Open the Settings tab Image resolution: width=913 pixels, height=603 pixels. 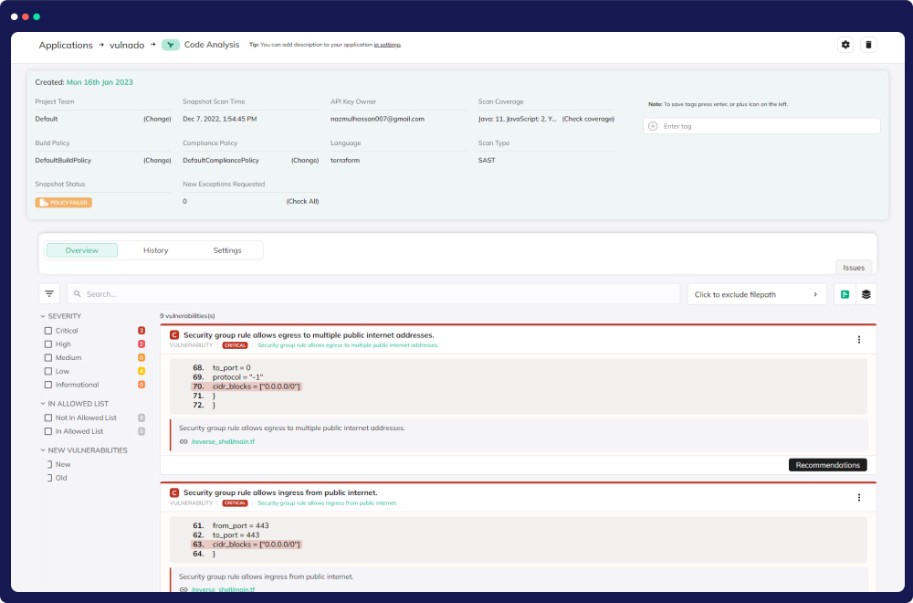227,250
